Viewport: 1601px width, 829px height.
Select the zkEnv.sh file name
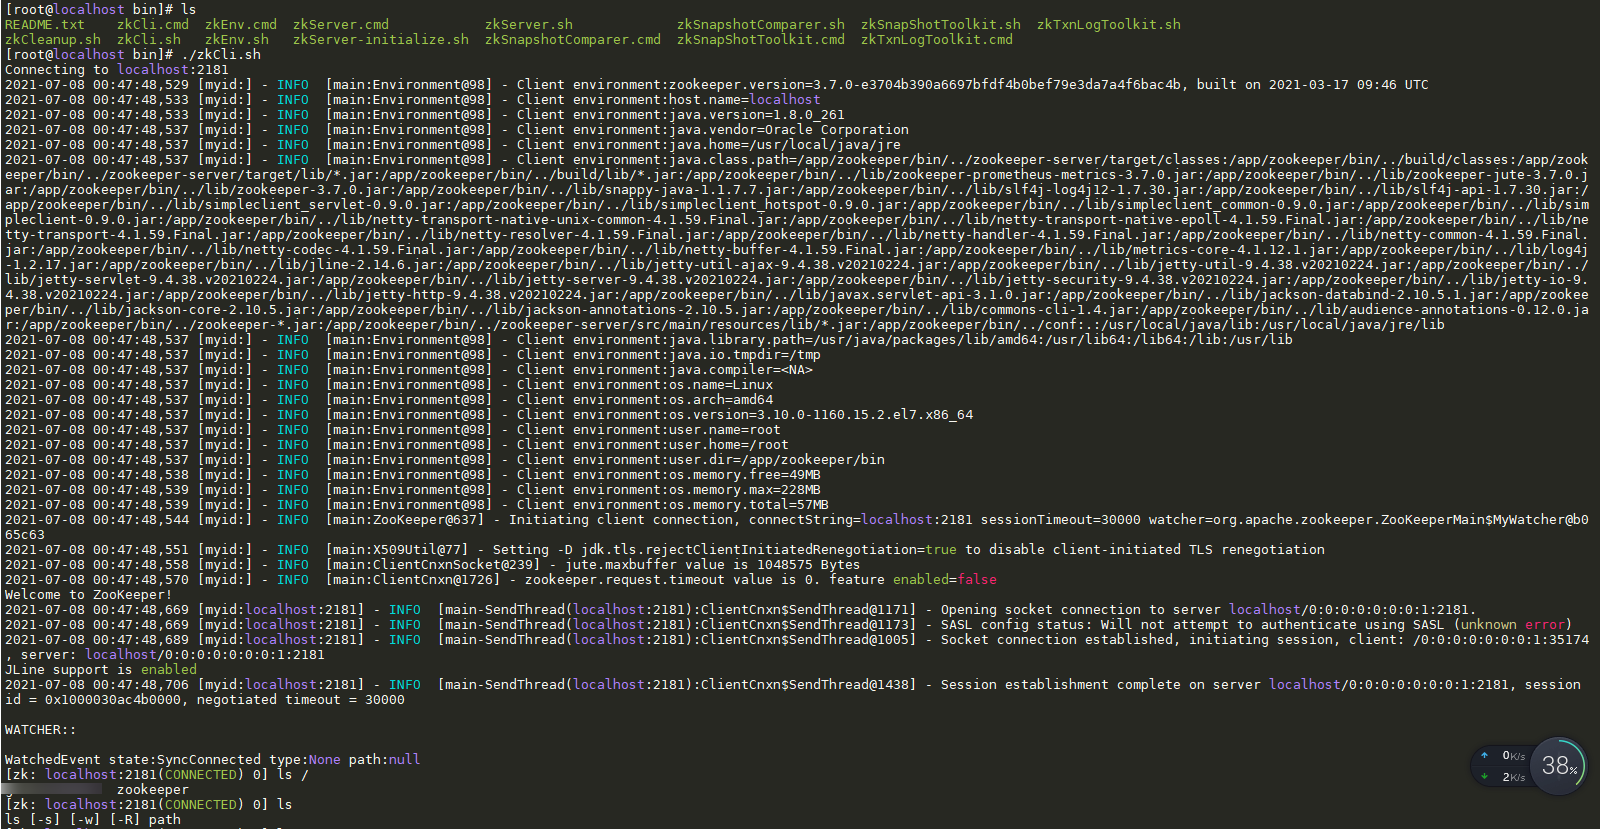237,39
